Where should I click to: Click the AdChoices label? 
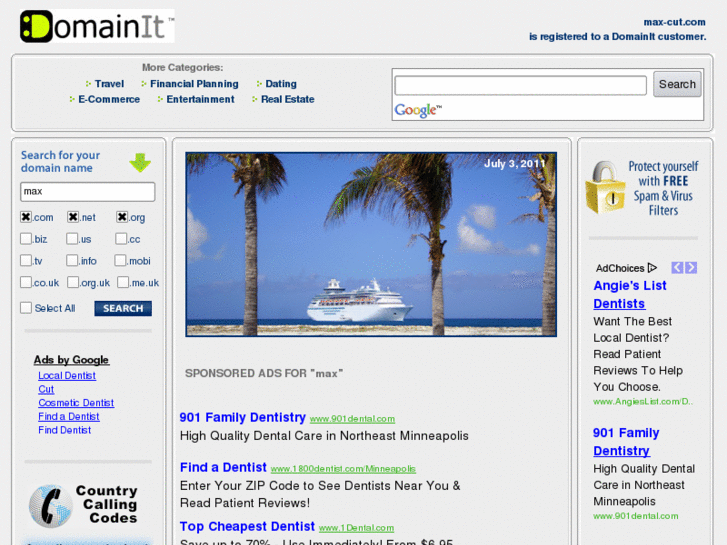pyautogui.click(x=620, y=268)
